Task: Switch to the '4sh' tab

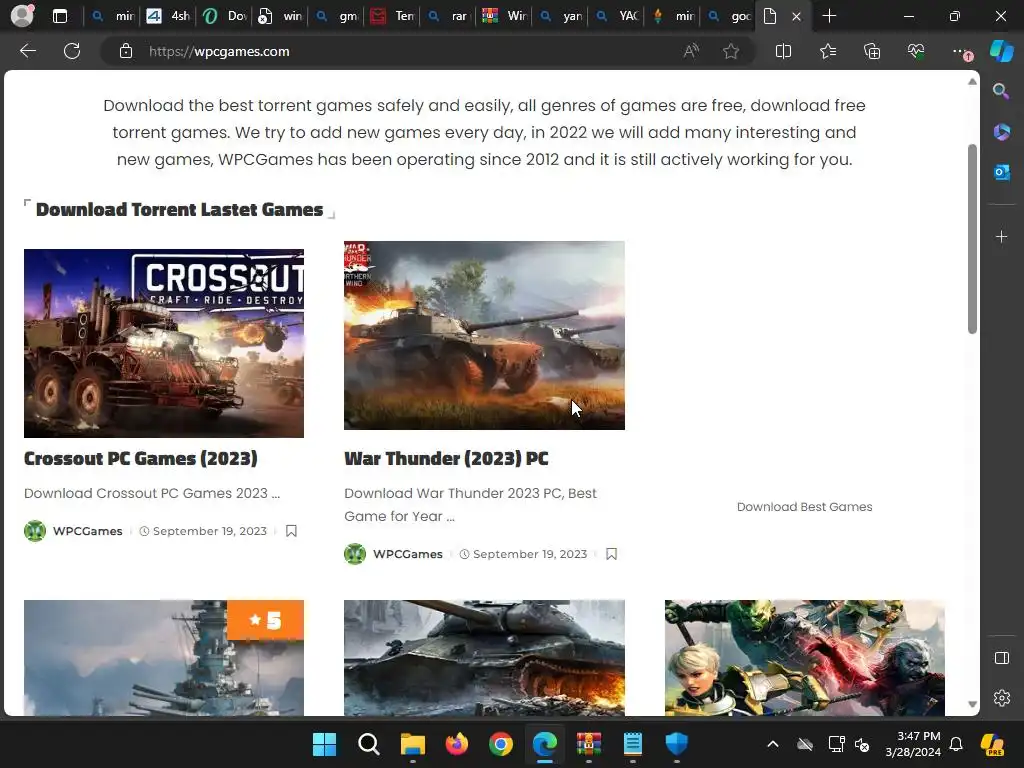Action: [167, 16]
